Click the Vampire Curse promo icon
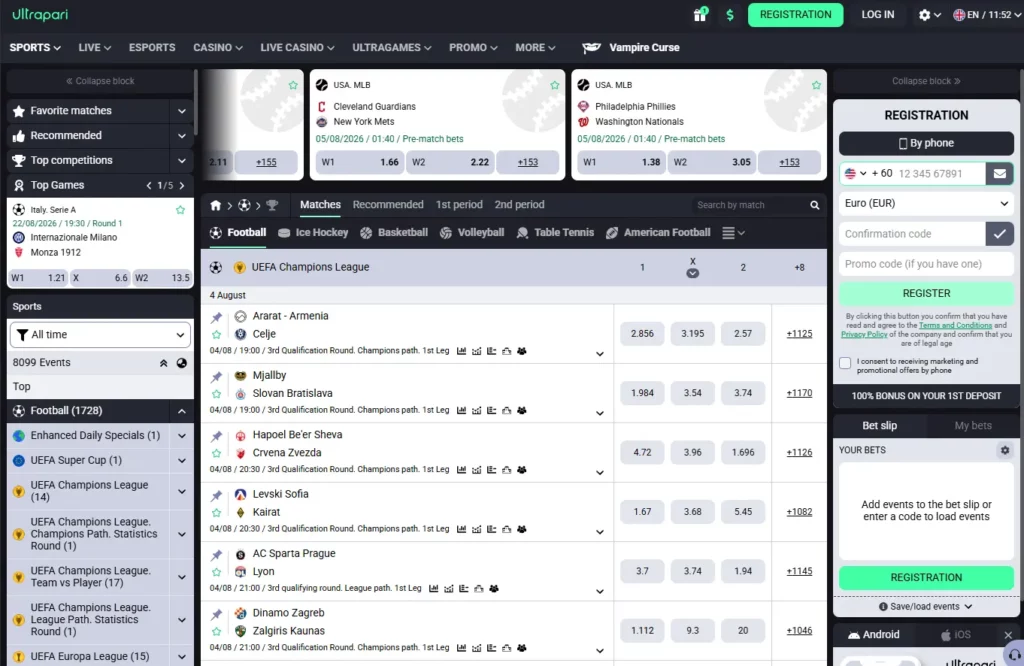Viewport: 1024px width, 666px height. pyautogui.click(x=591, y=48)
